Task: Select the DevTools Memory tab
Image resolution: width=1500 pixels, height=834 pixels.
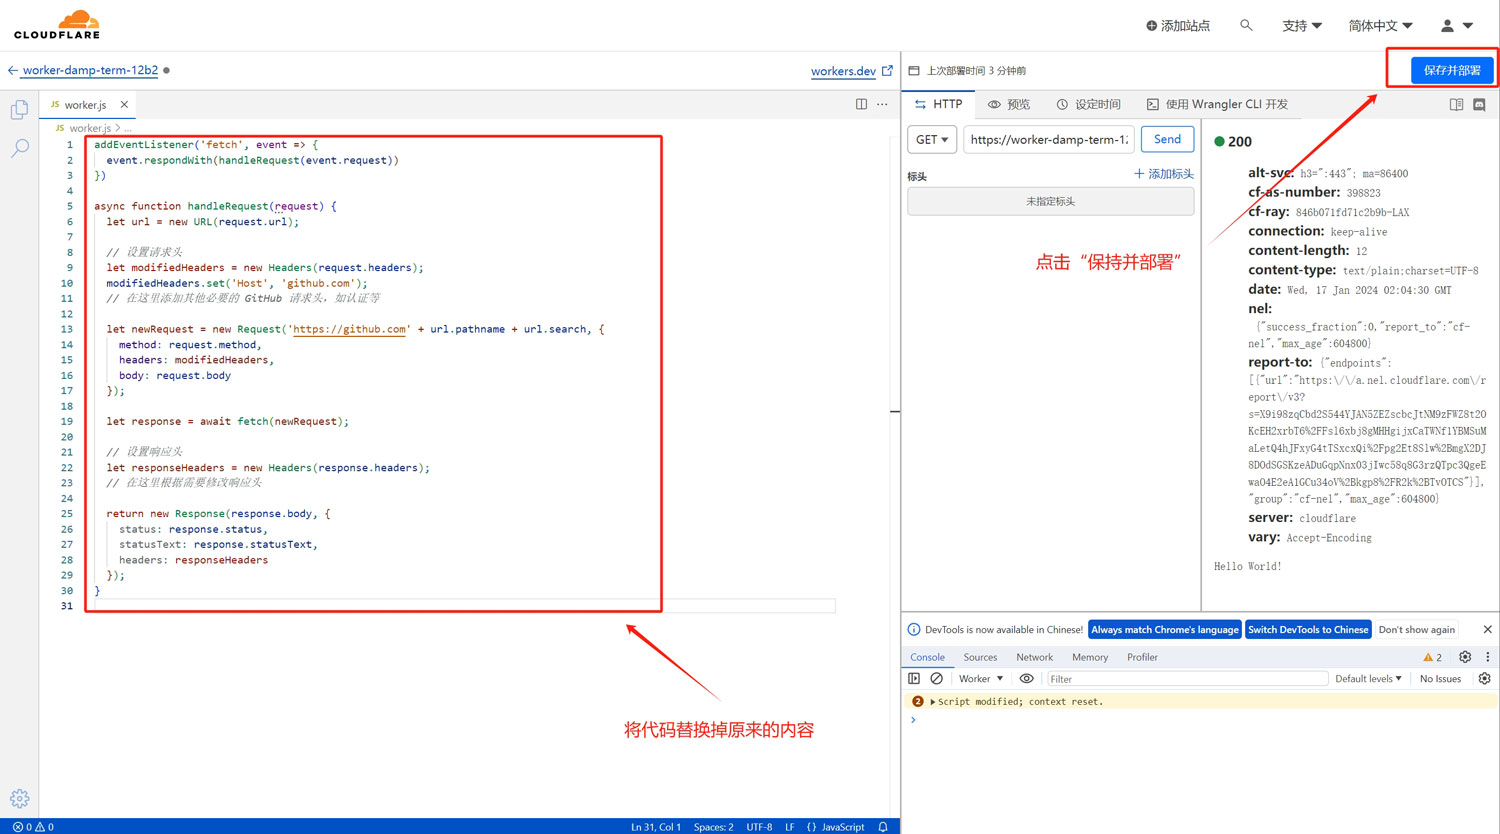Action: (1090, 657)
